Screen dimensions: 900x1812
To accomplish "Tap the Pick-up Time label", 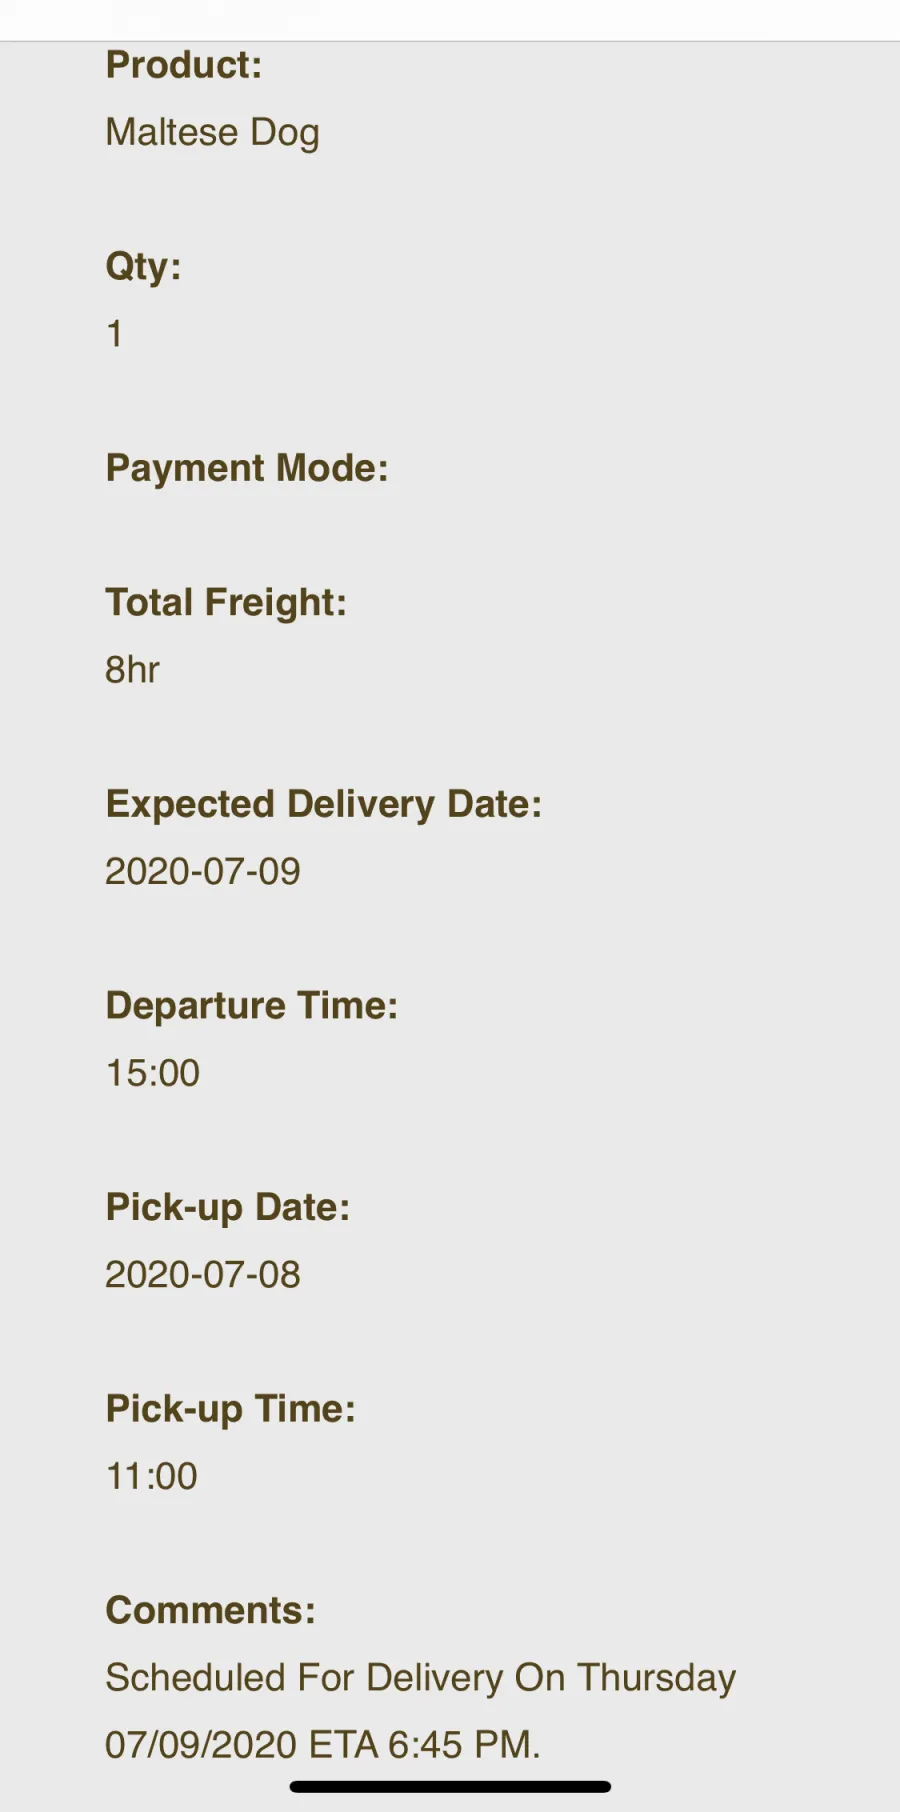I will coord(231,1410).
